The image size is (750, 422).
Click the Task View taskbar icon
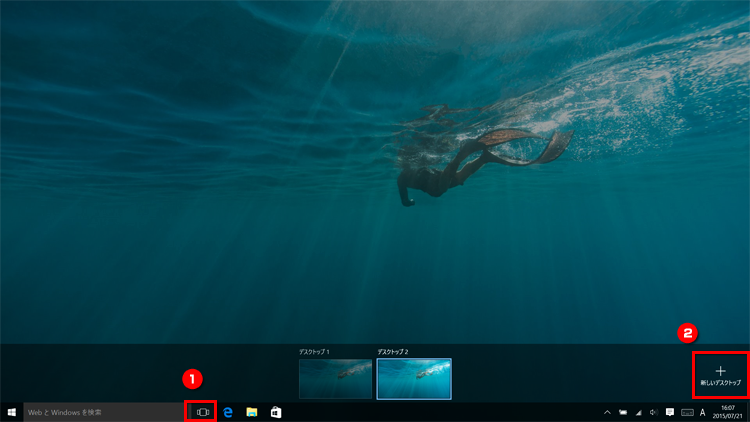click(x=203, y=412)
